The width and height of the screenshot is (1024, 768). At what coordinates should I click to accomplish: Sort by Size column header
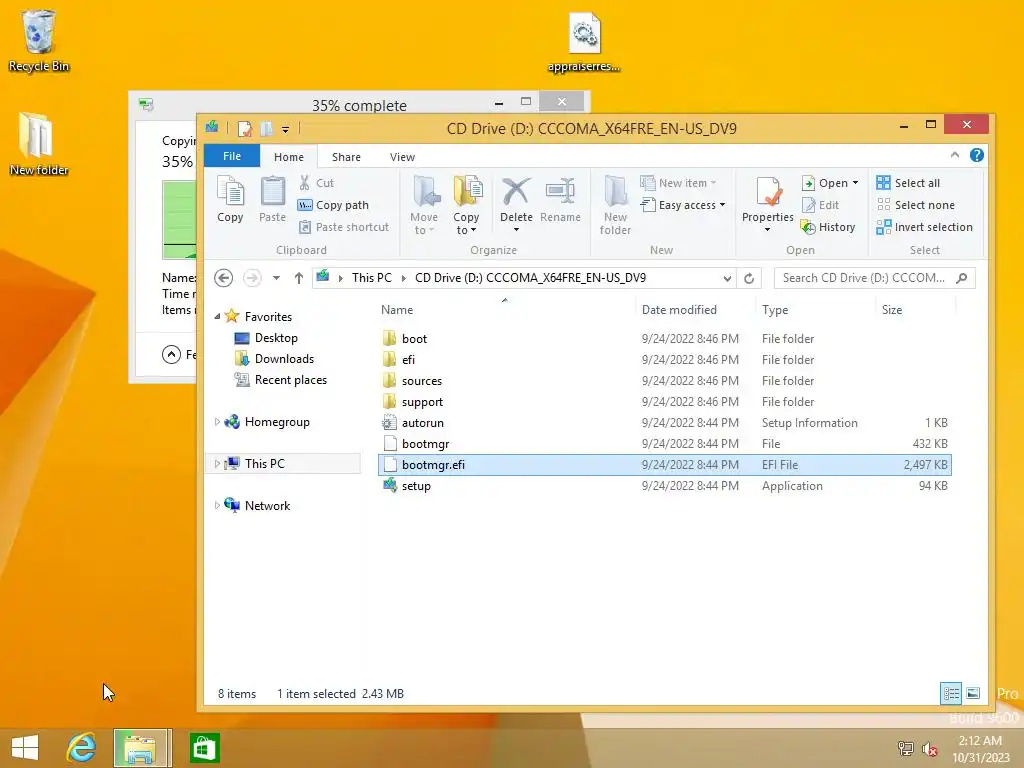pyautogui.click(x=916, y=310)
